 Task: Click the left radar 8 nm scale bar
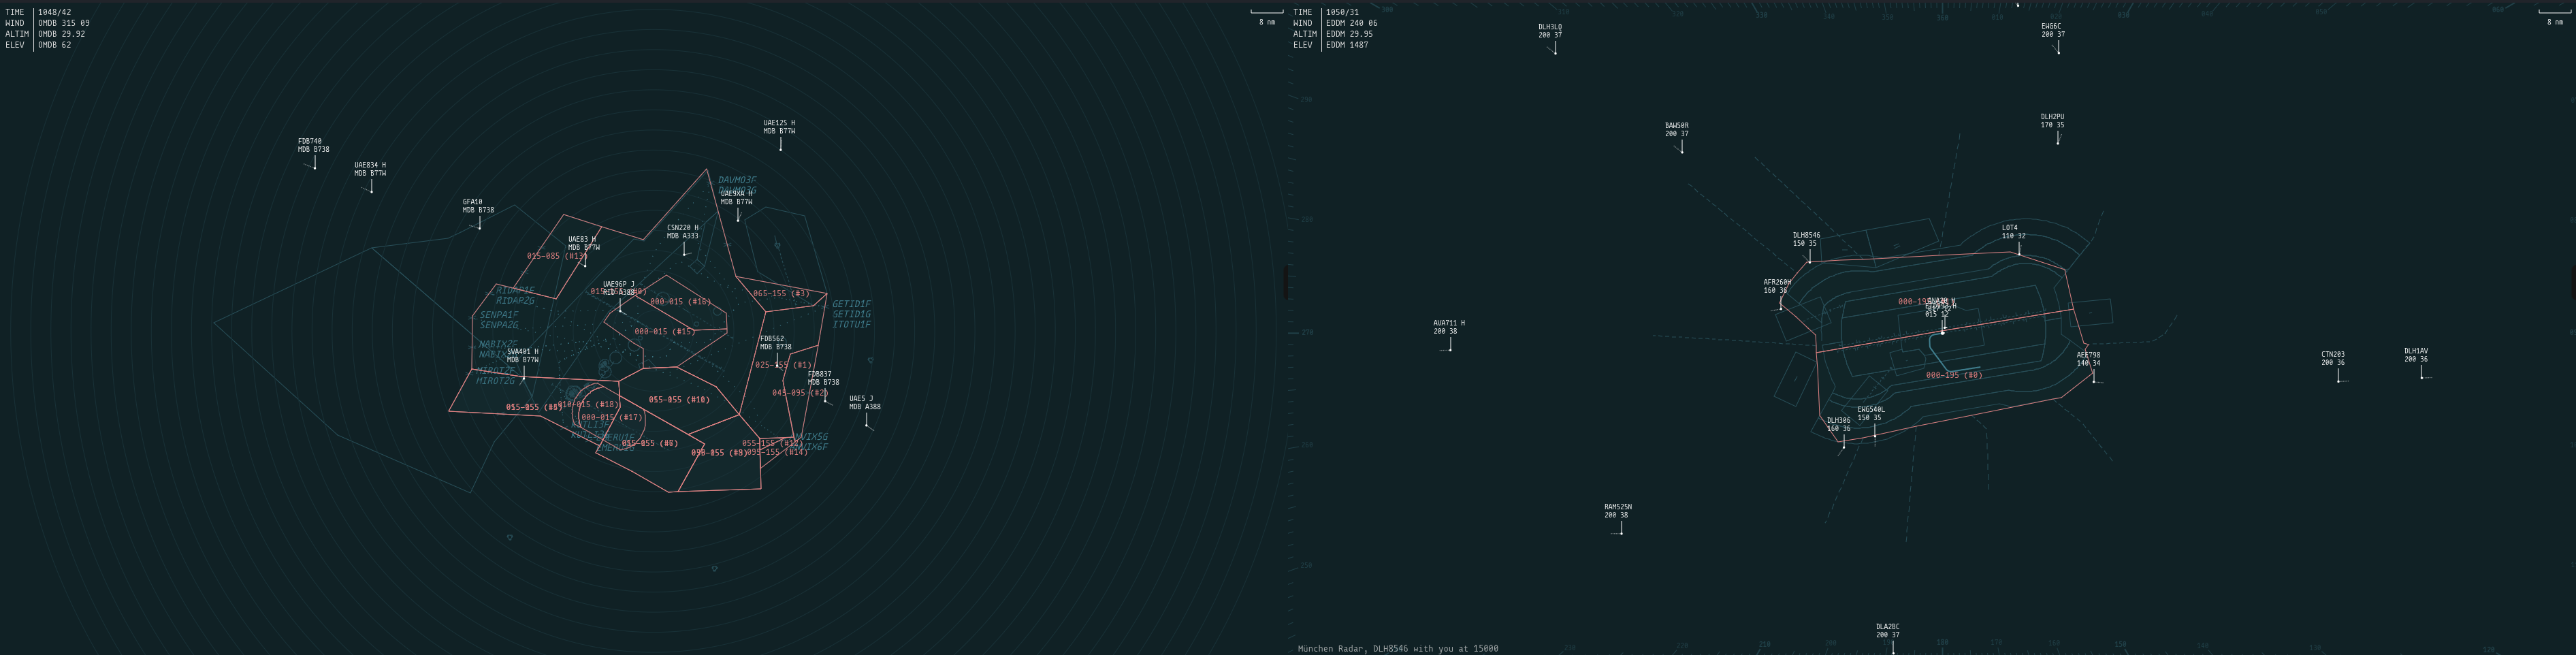click(1267, 12)
